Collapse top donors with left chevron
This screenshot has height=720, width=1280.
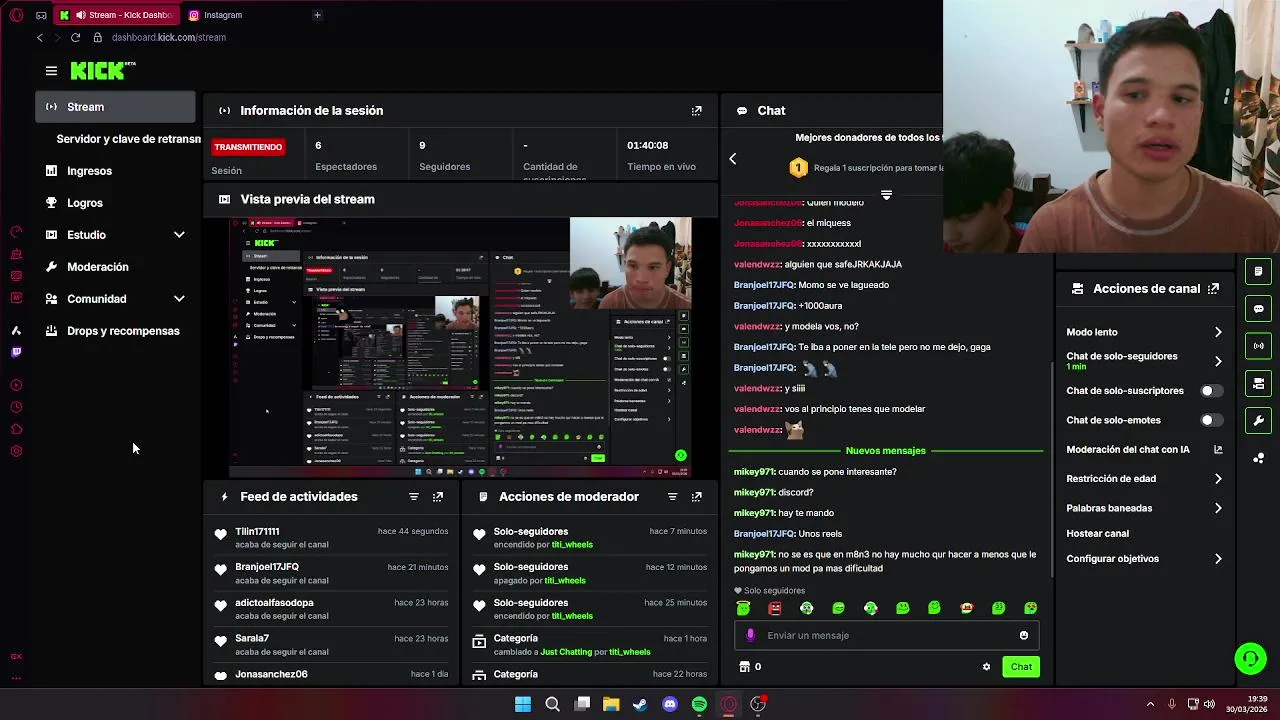click(x=732, y=159)
